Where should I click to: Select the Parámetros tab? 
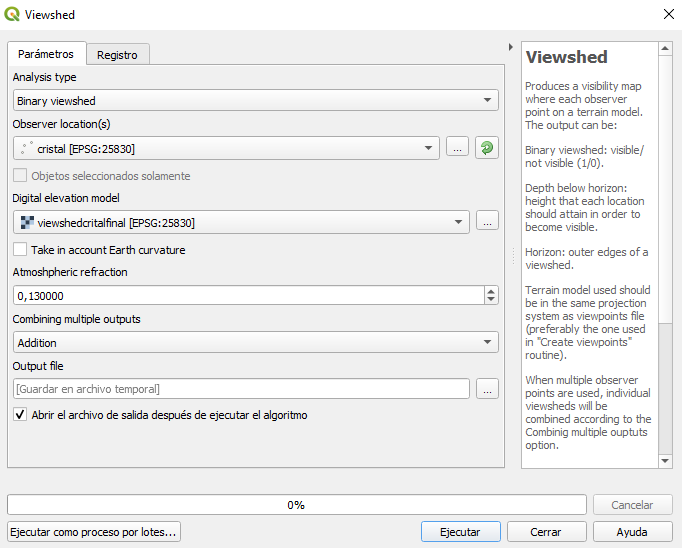point(46,53)
